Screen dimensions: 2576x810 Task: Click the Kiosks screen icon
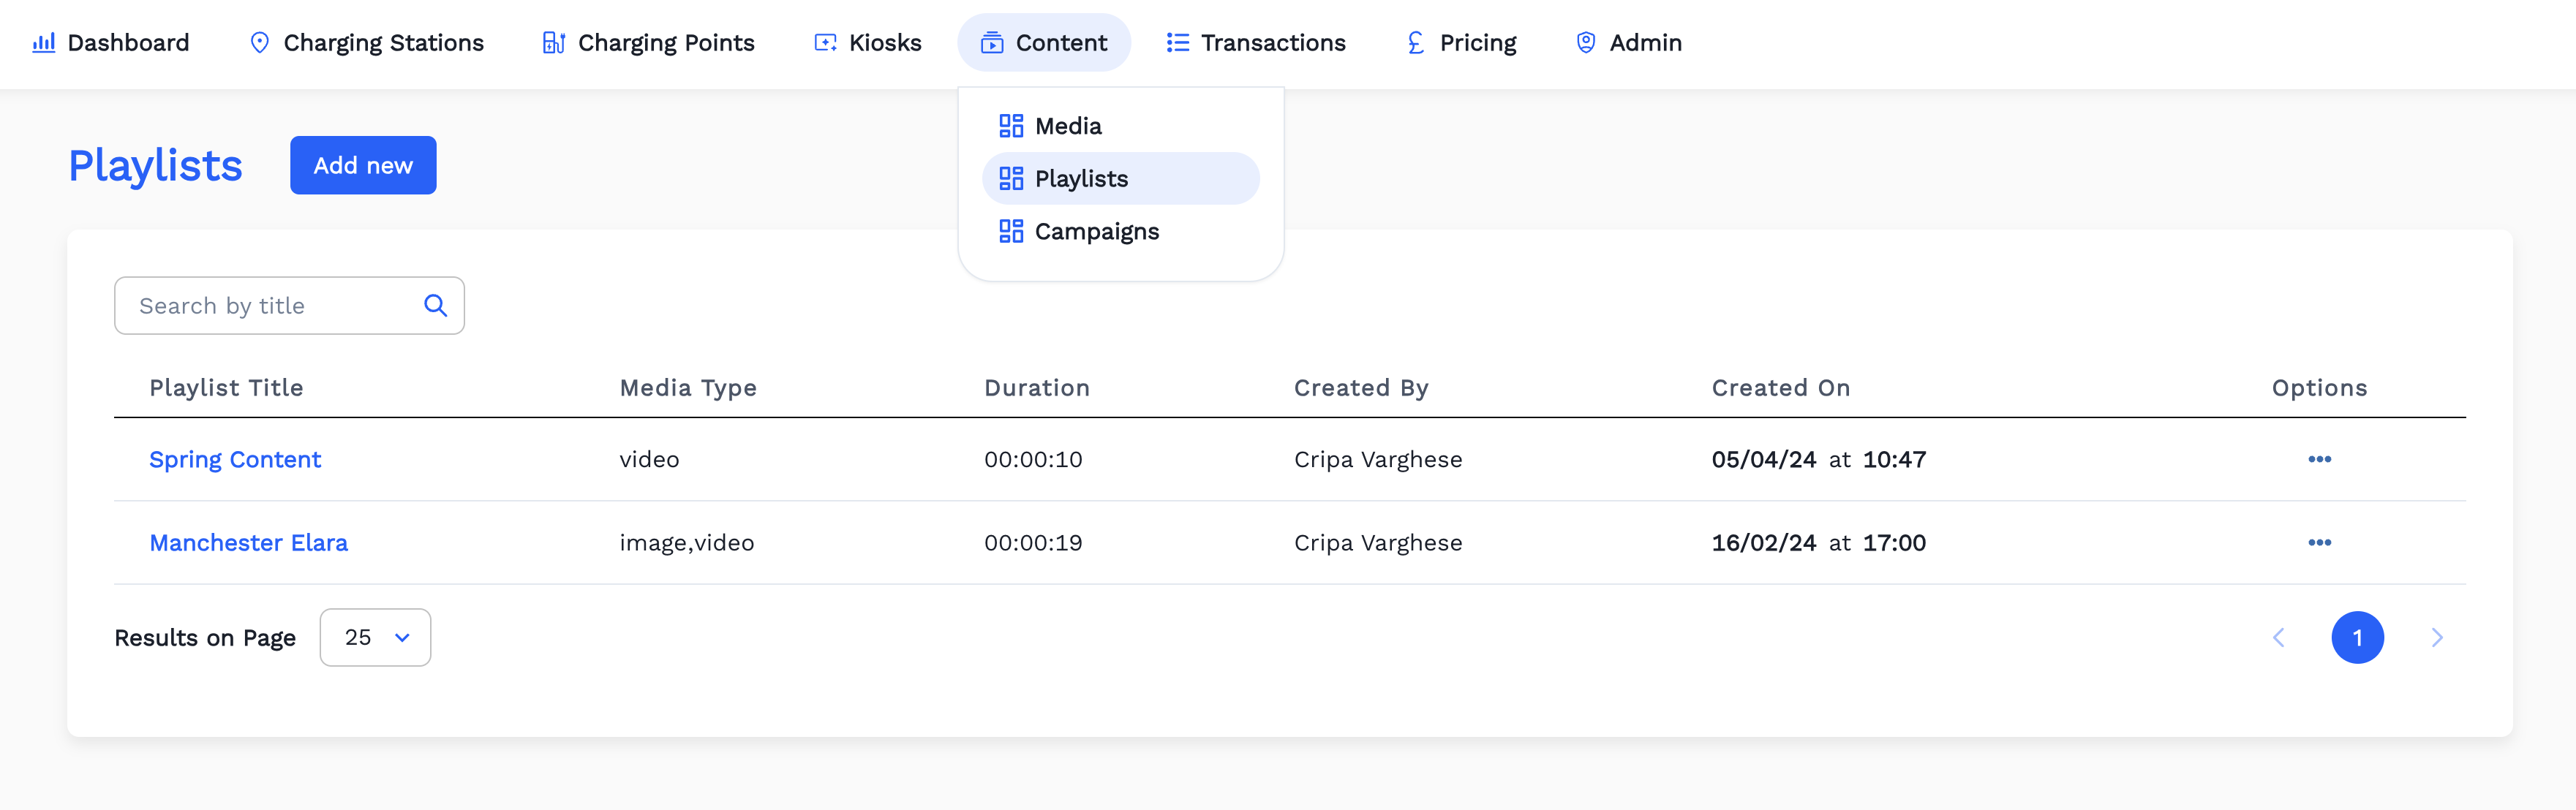(825, 43)
